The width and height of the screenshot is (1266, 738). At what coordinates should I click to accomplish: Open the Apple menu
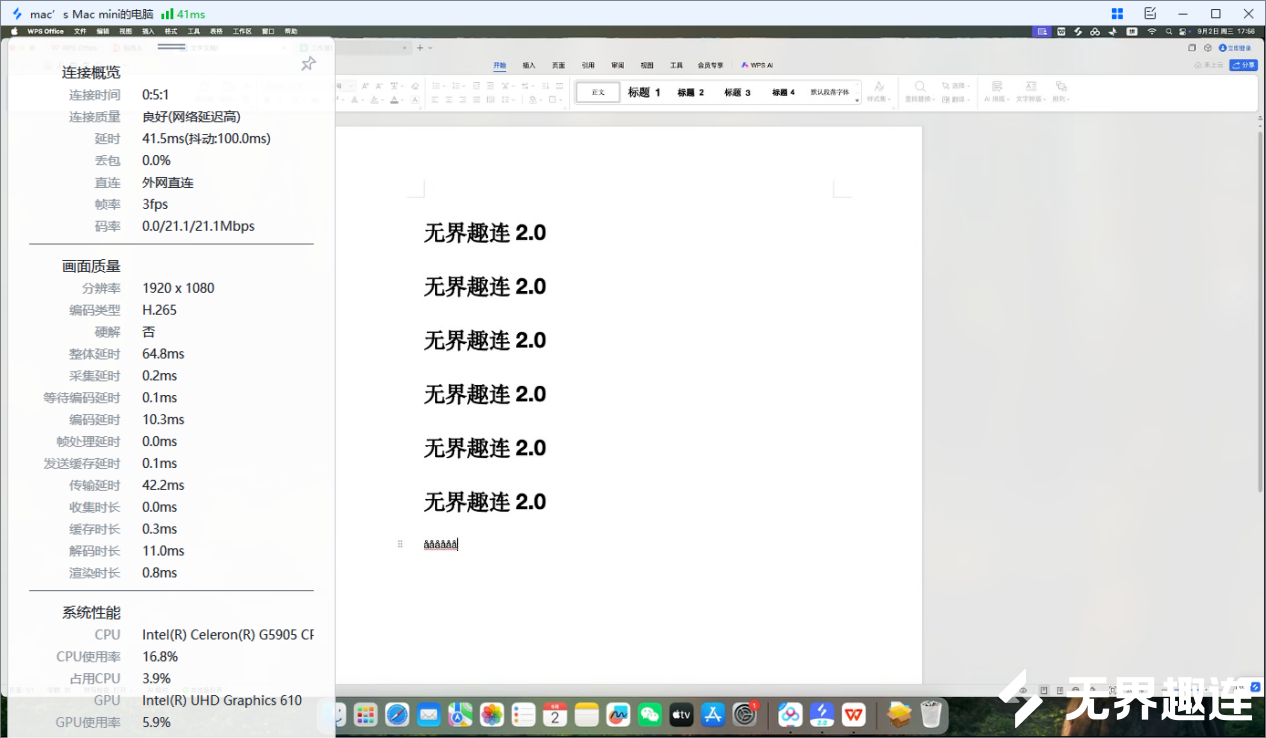[x=15, y=31]
